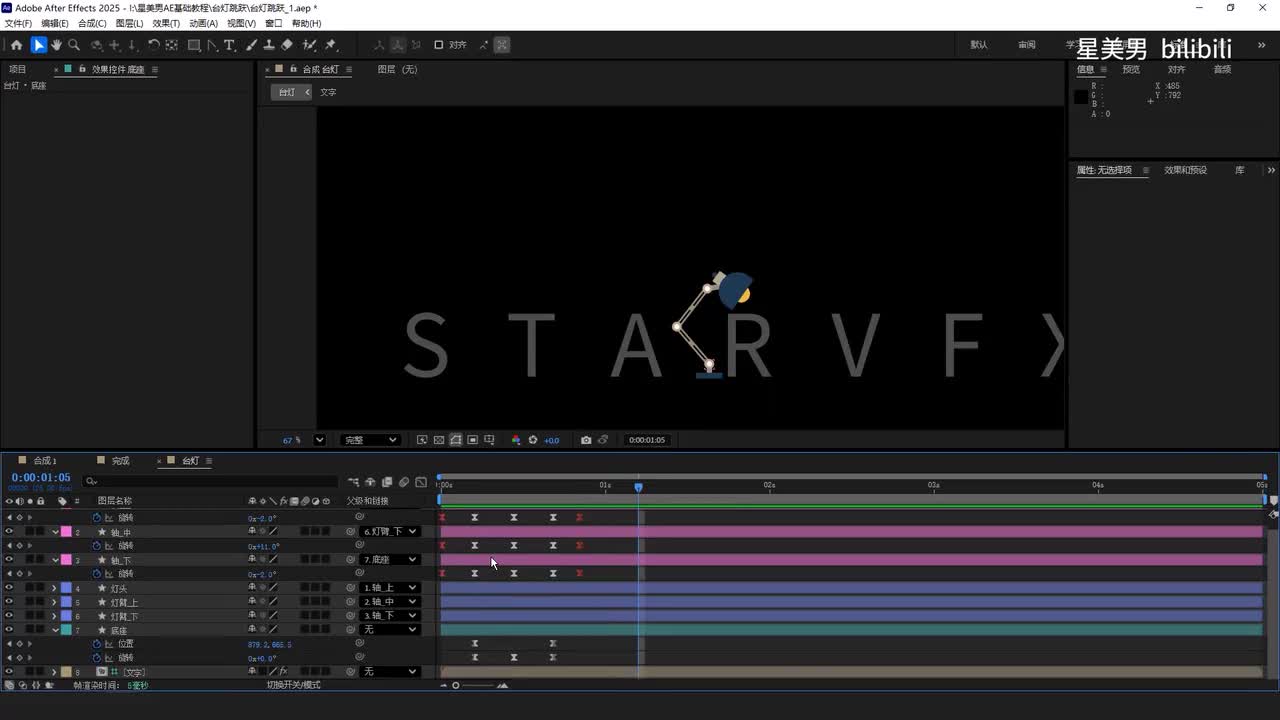
Task: Expand the 文字 layer properties
Action: [x=55, y=672]
